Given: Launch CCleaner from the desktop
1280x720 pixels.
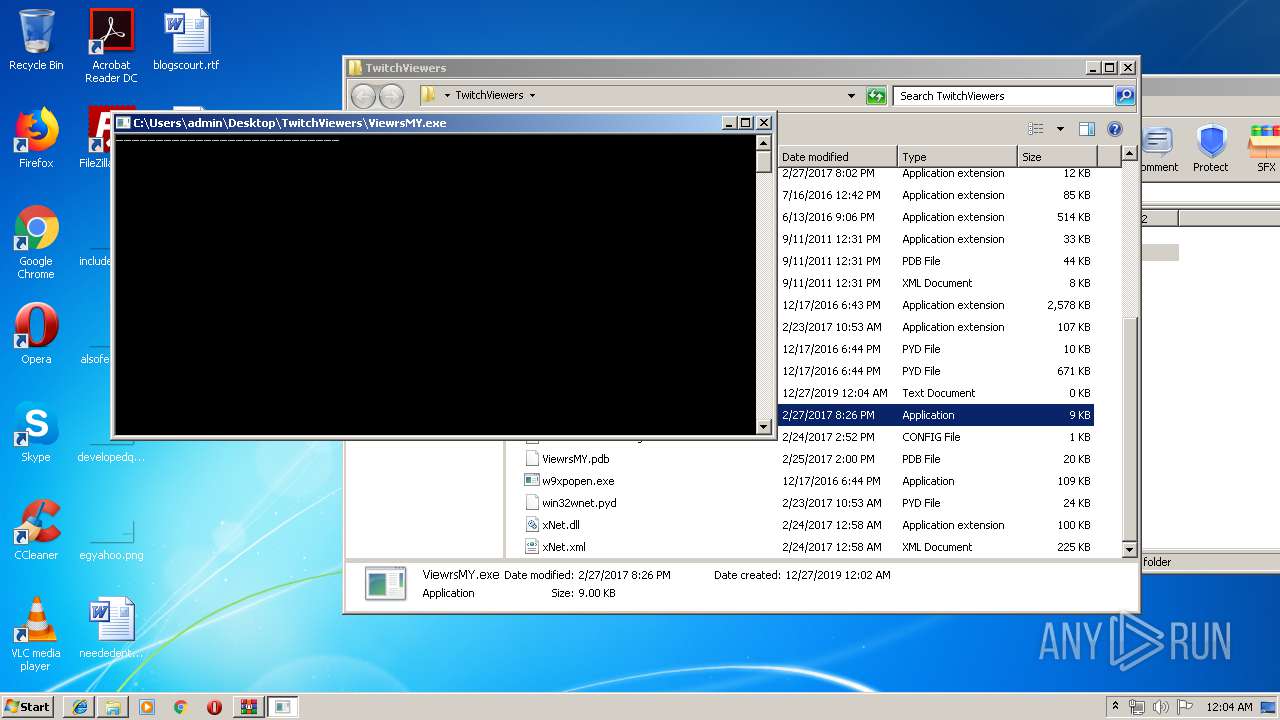Looking at the screenshot, I should click(x=36, y=530).
